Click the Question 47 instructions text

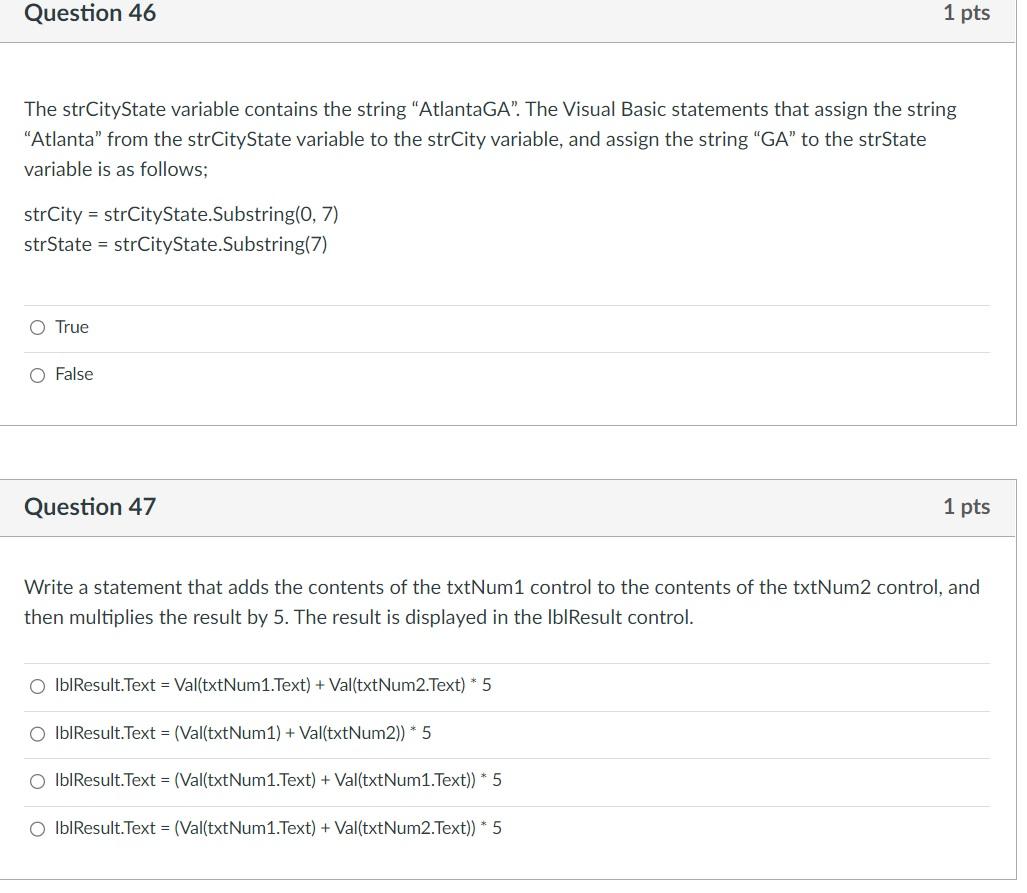[500, 602]
